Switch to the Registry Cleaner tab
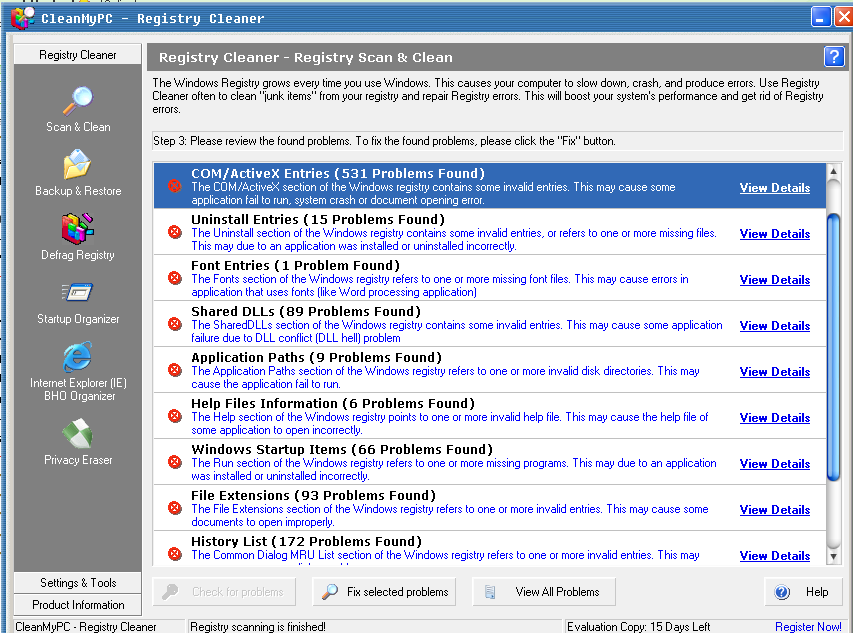The width and height of the screenshot is (853, 633). click(77, 55)
